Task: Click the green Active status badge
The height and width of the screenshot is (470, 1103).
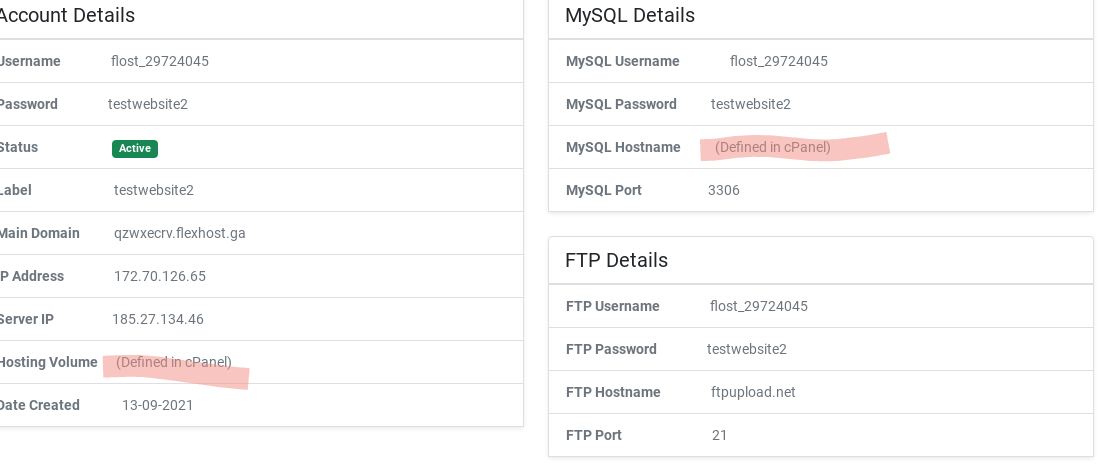Action: (x=135, y=148)
